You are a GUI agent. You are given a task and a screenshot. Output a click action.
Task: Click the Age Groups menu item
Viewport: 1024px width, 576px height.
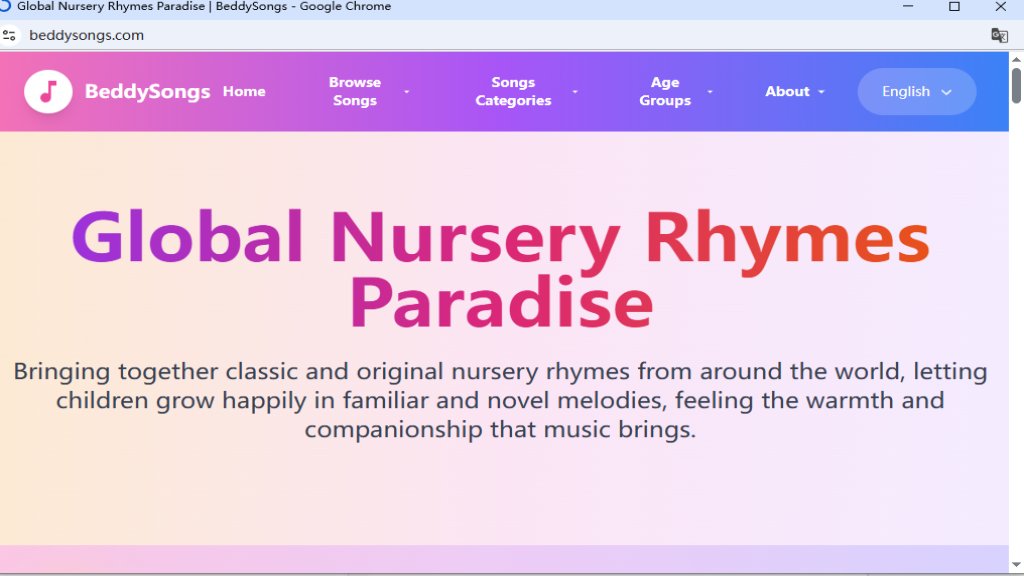click(x=665, y=91)
